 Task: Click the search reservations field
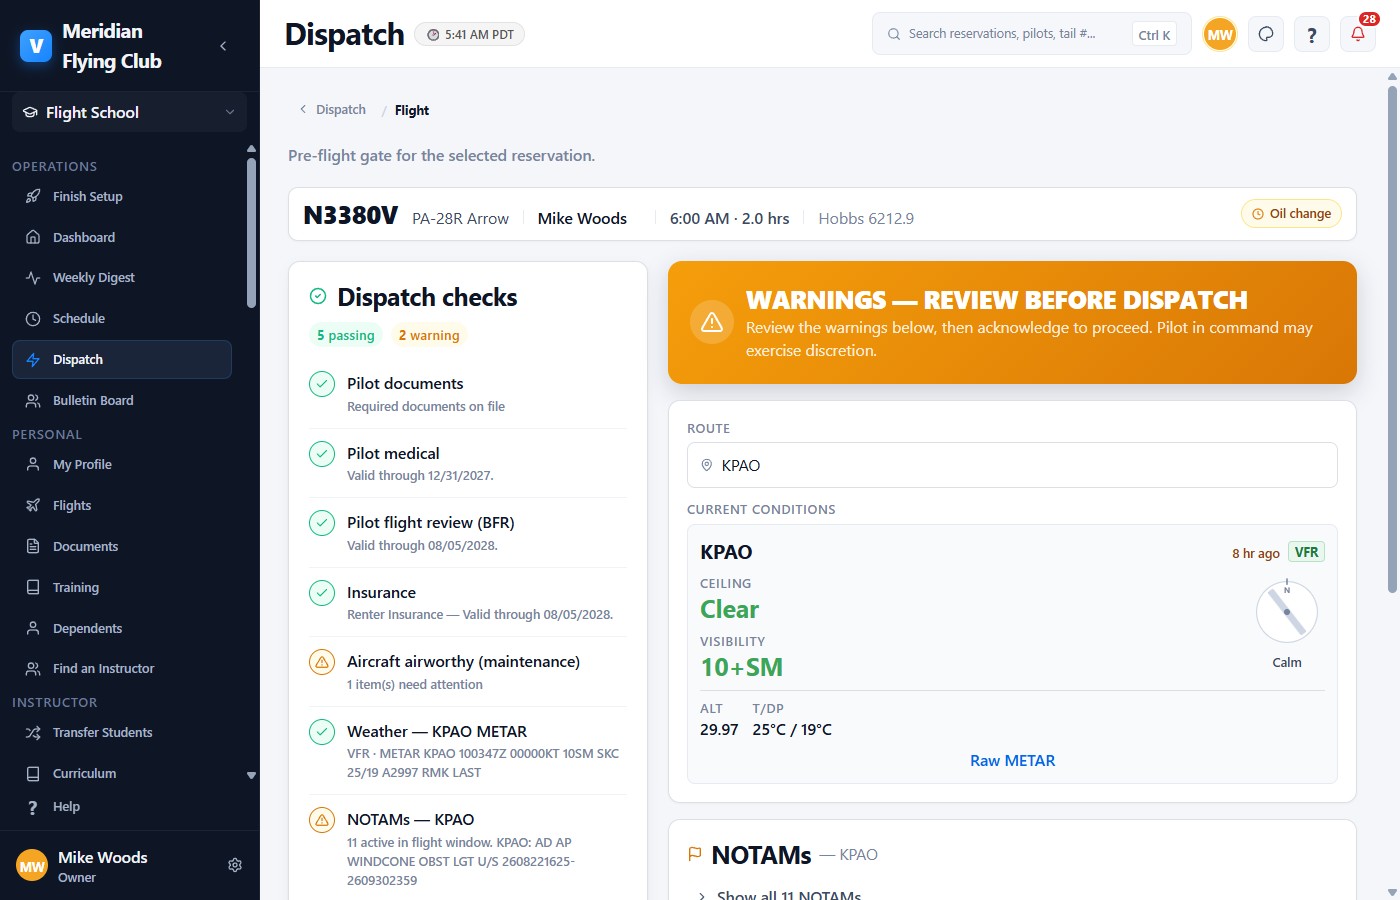click(1032, 34)
